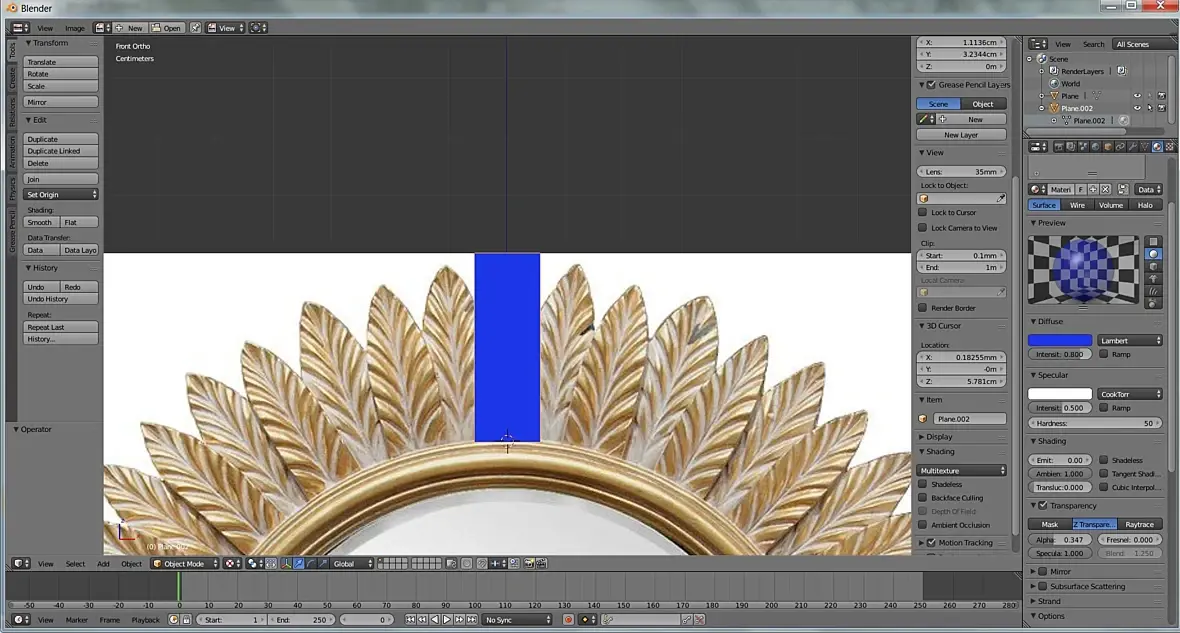Select the sphere preview shape icon

(1153, 254)
